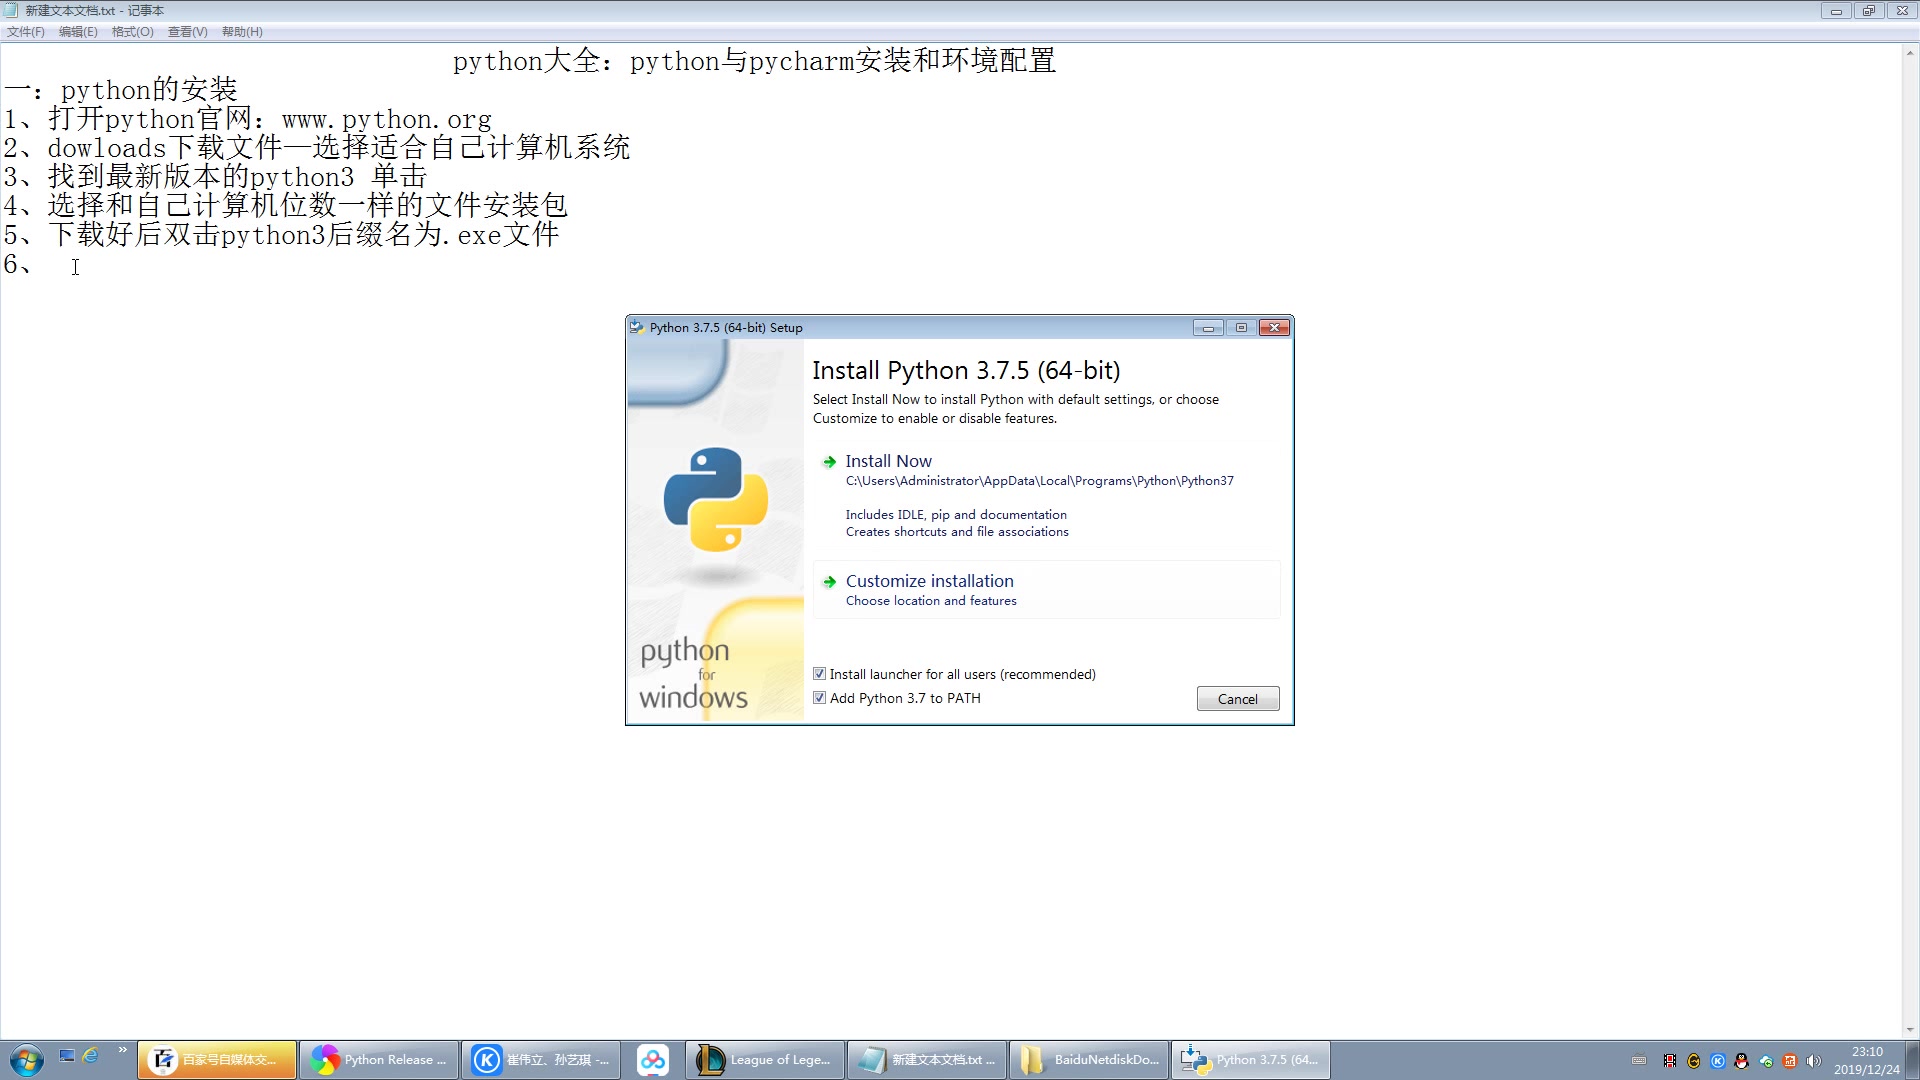Click the Notepad scrollbar down arrow
The width and height of the screenshot is (1920, 1080).
[1910, 1030]
